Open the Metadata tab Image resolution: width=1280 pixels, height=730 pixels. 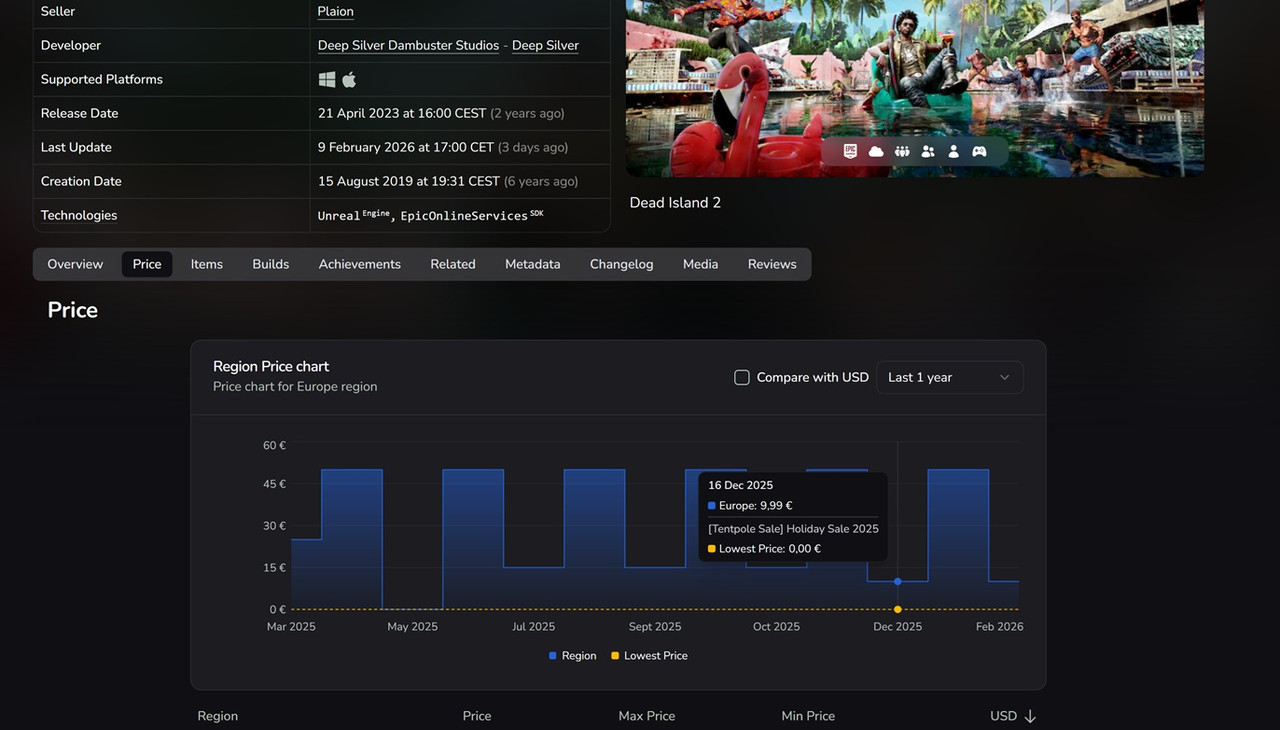click(x=532, y=264)
